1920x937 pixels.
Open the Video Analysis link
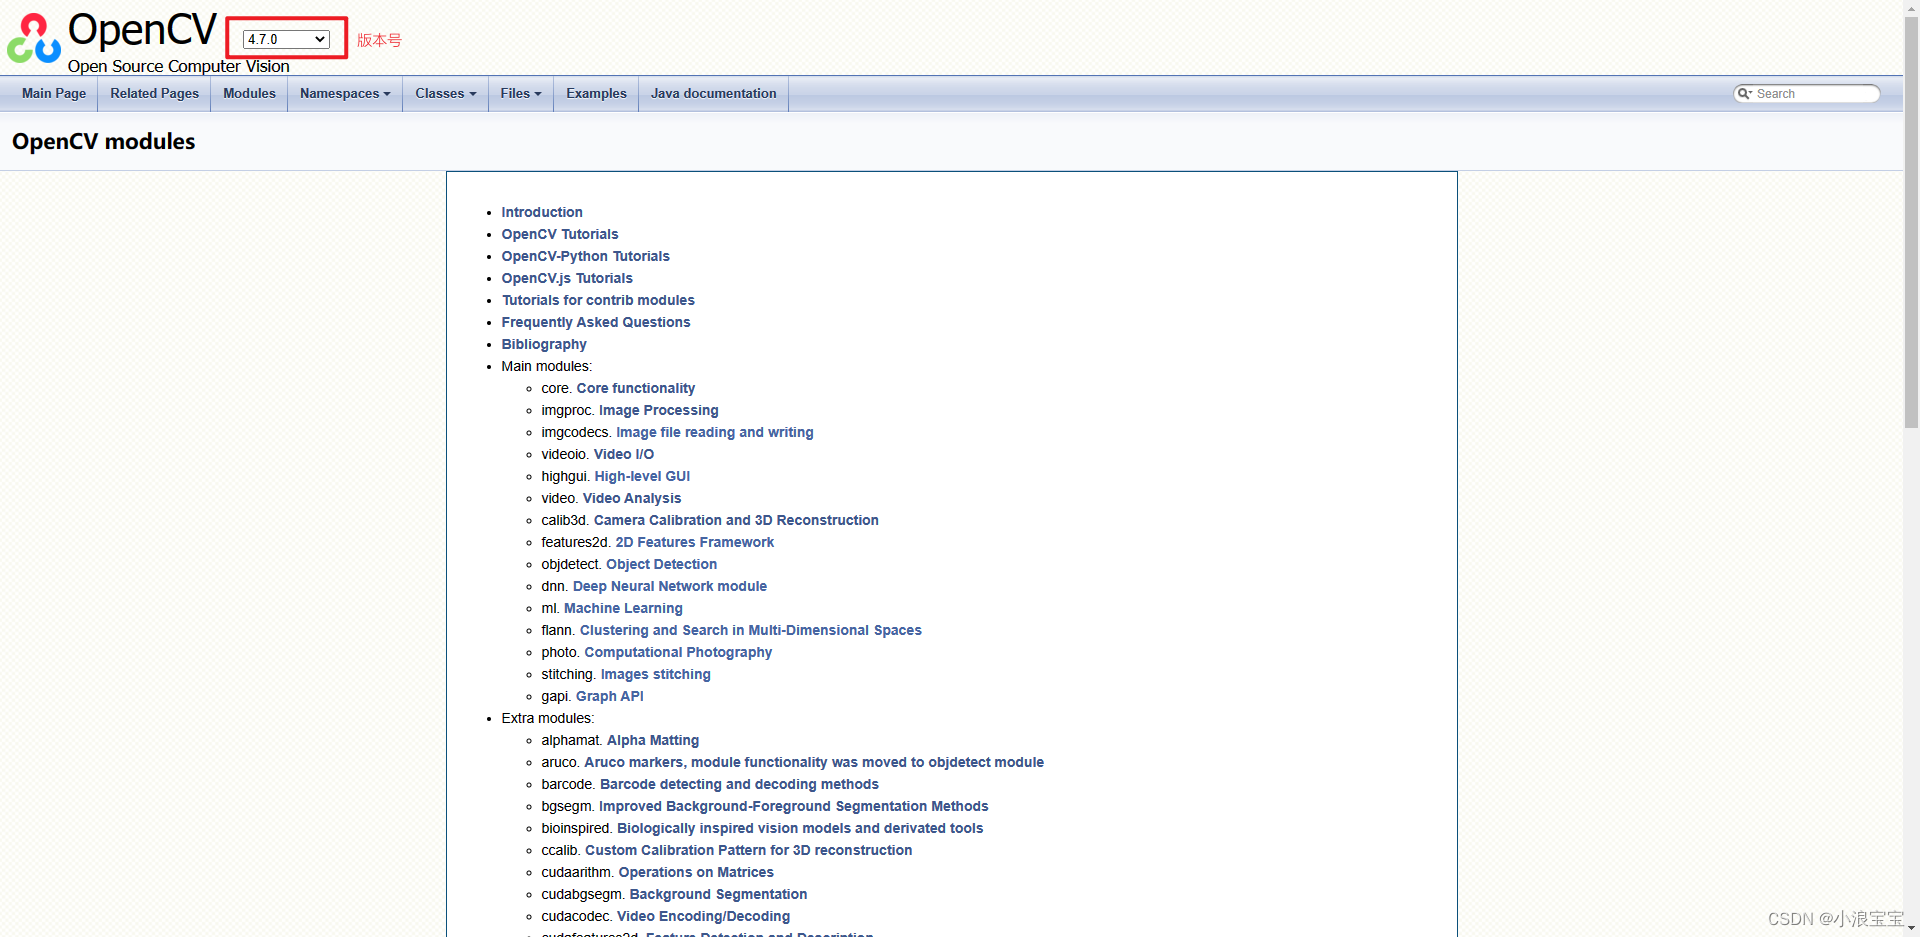(632, 498)
